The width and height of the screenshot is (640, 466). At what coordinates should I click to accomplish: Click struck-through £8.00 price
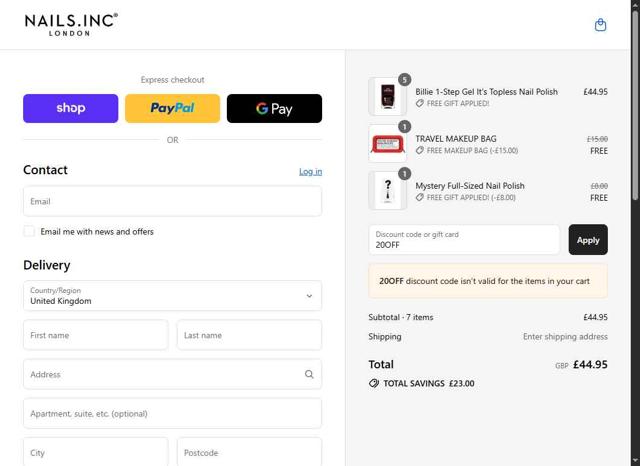pos(599,186)
